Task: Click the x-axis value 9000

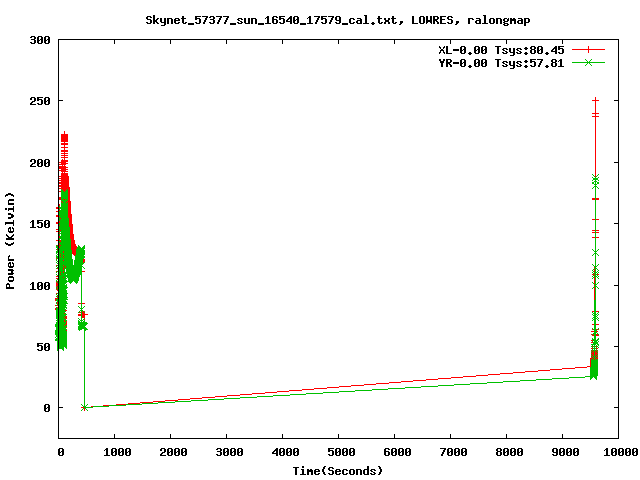Action: (x=565, y=452)
